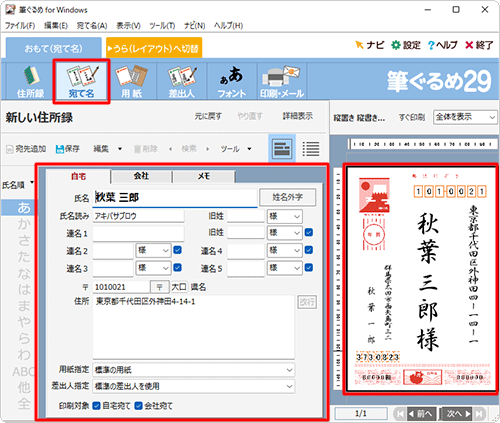Open the 差出人指定 dropdown
Image resolution: width=500 pixels, height=423 pixels.
click(193, 386)
